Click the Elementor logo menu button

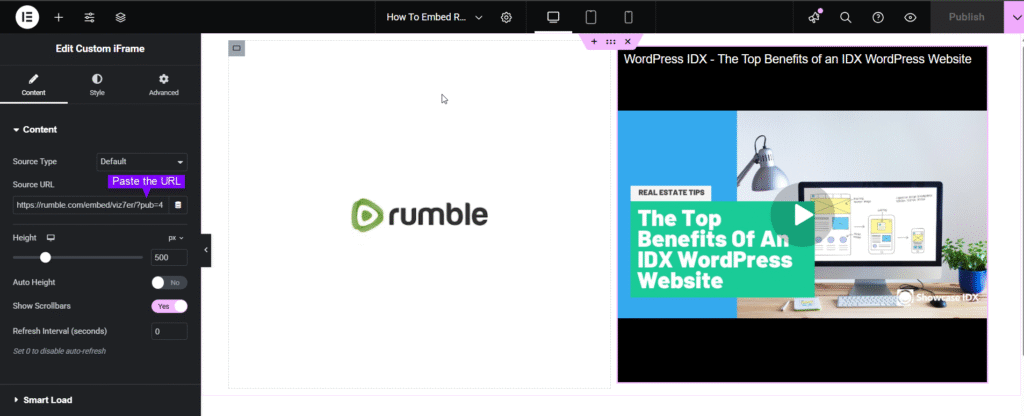pyautogui.click(x=27, y=17)
